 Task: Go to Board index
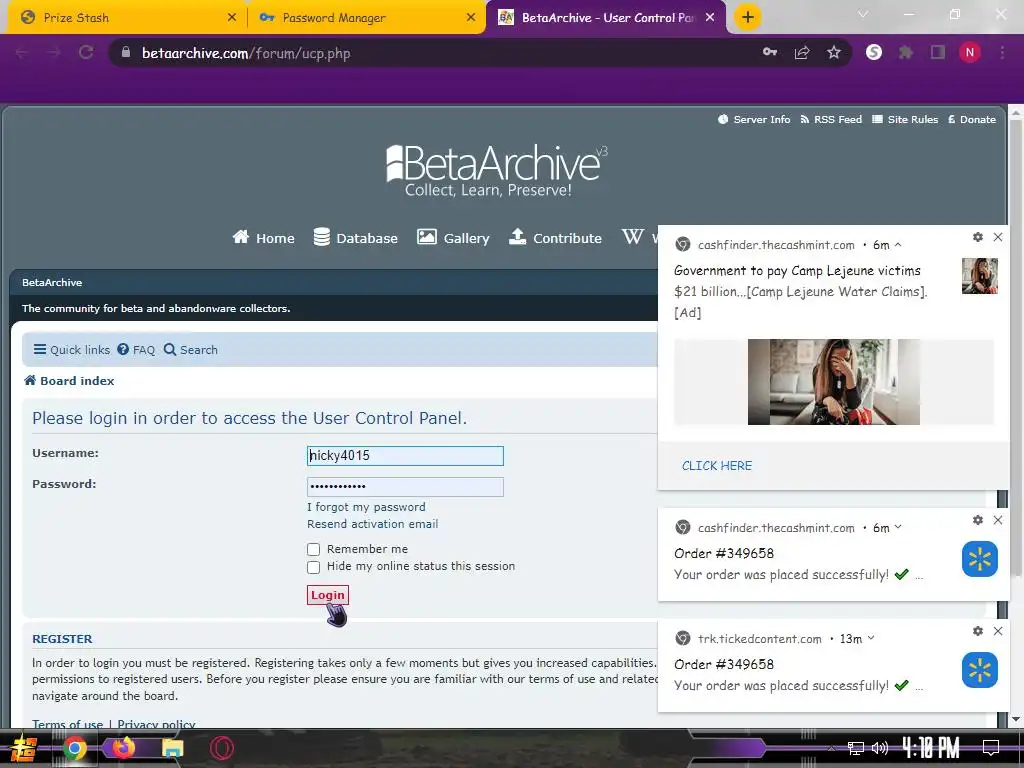pos(69,381)
